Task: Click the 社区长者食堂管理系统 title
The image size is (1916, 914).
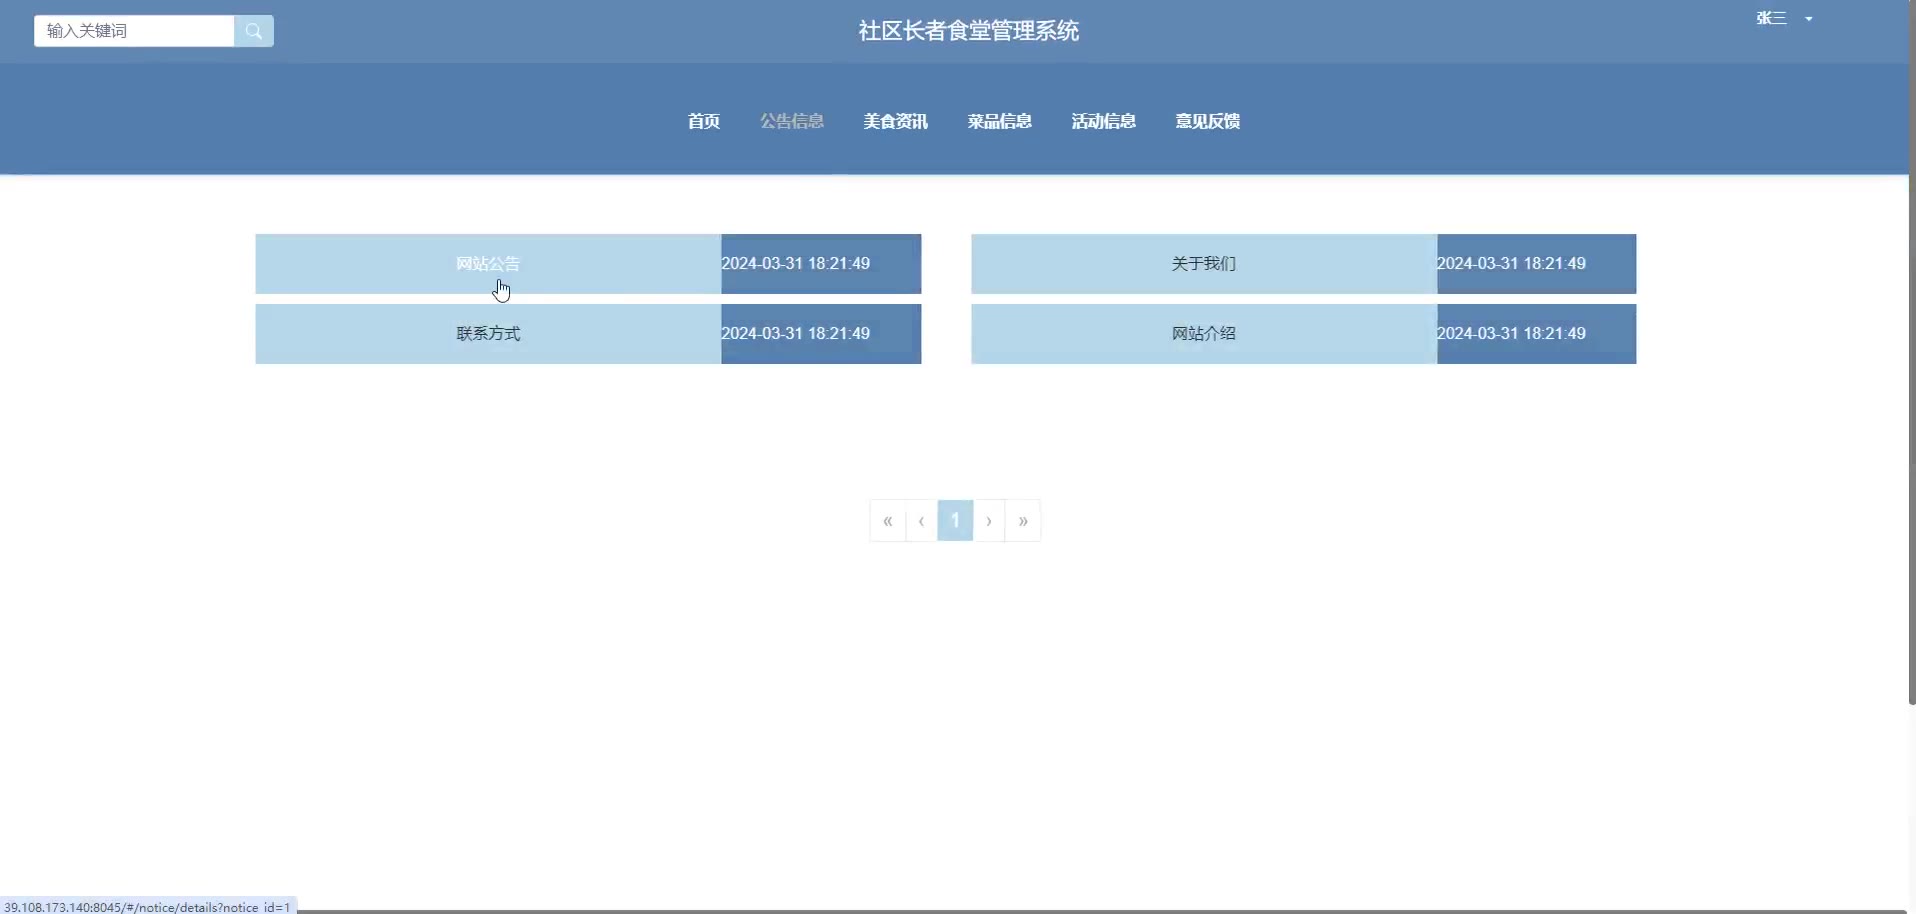Action: [x=968, y=31]
